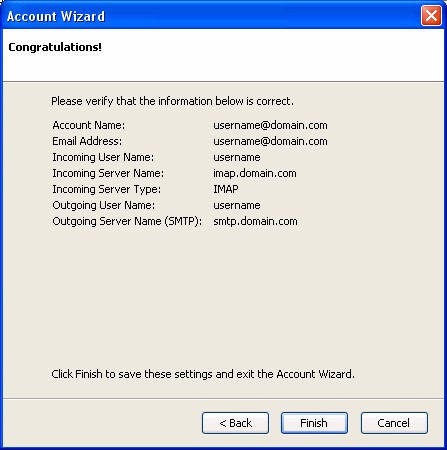Click the Account Name label
Viewport: 447px width, 450px height.
coord(89,125)
